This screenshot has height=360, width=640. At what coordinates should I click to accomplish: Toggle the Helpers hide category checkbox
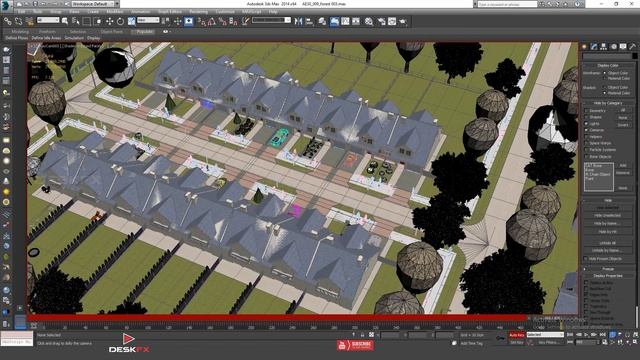coord(587,137)
